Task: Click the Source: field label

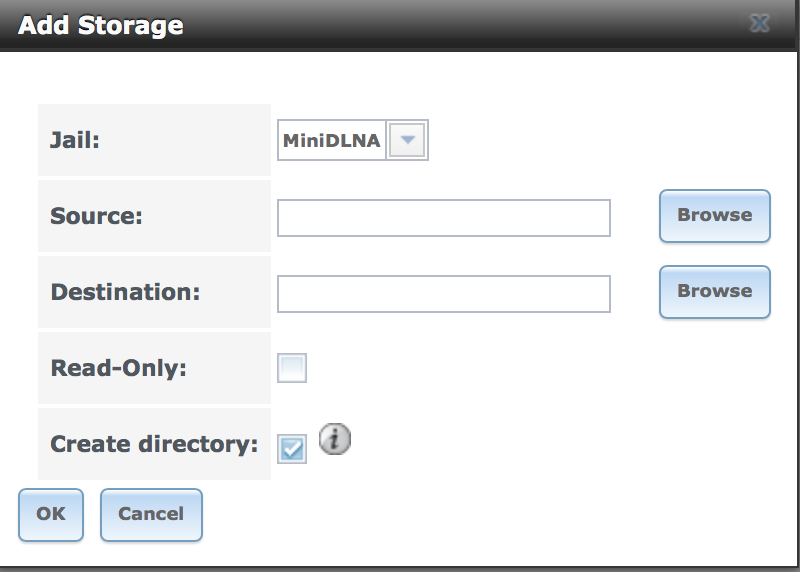Action: point(96,216)
